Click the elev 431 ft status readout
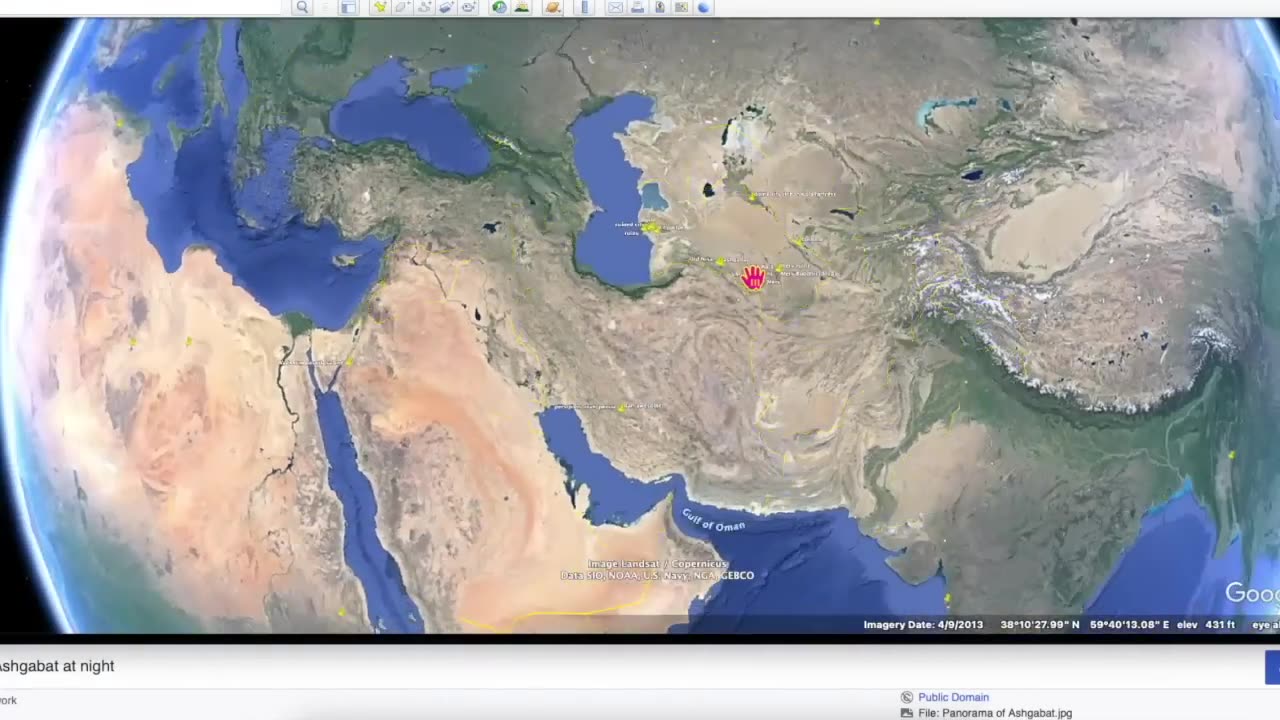 [1206, 625]
